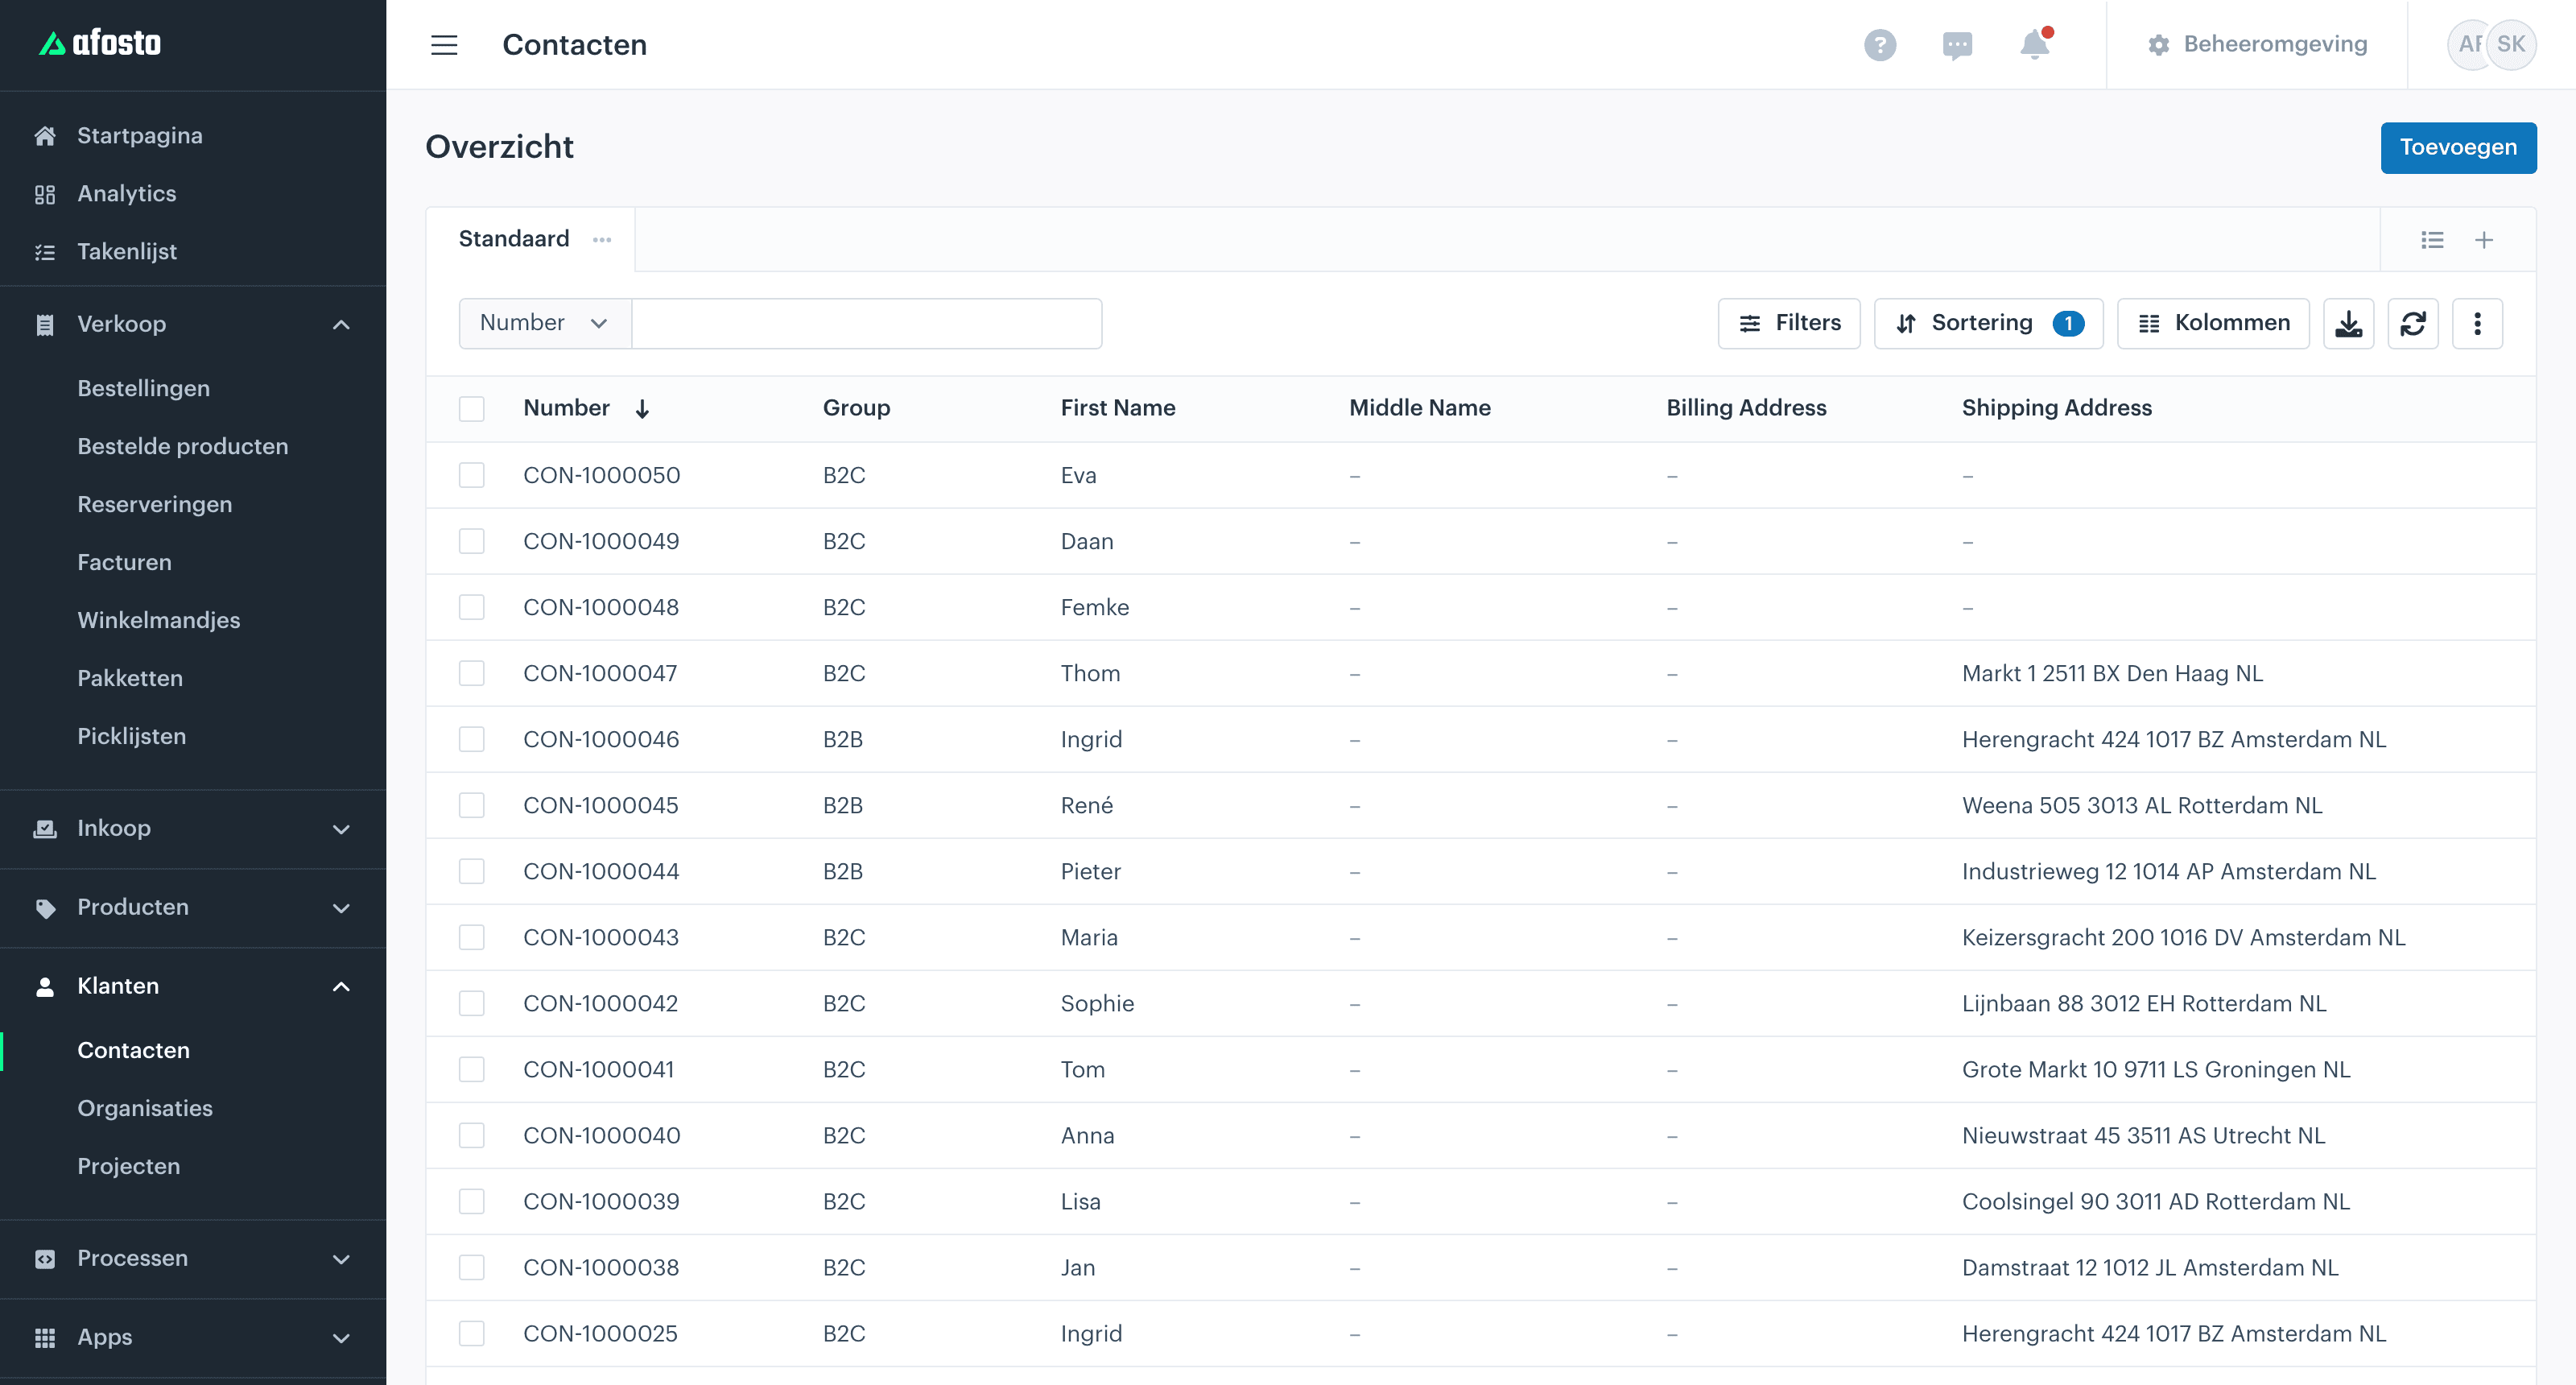Open the three-dot more options menu
The image size is (2576, 1385).
[2477, 324]
